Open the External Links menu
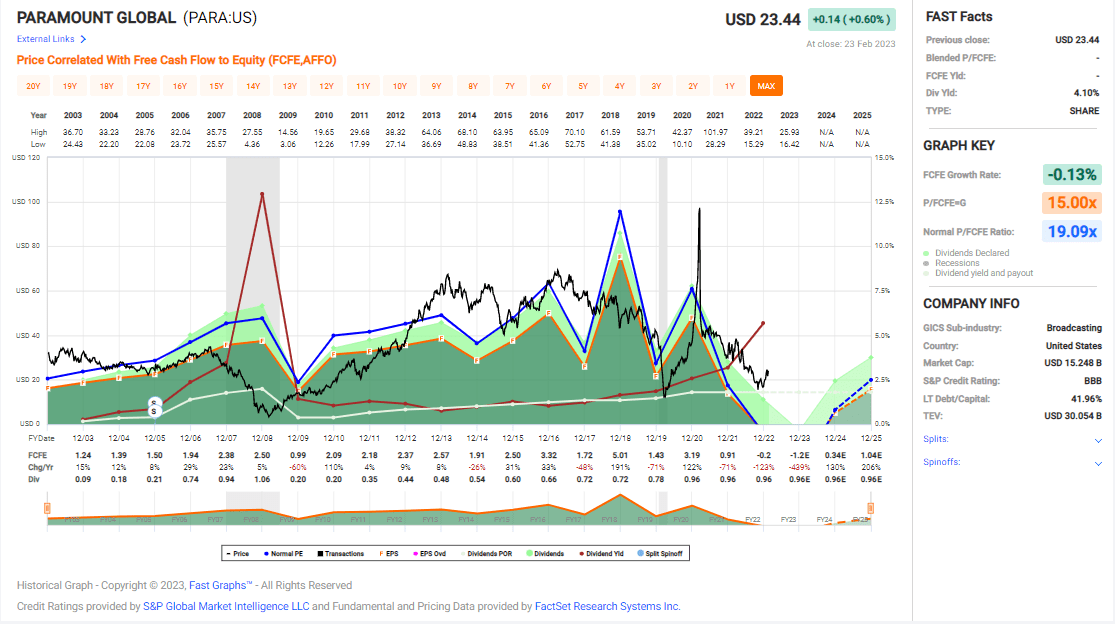This screenshot has width=1115, height=624. click(51, 39)
